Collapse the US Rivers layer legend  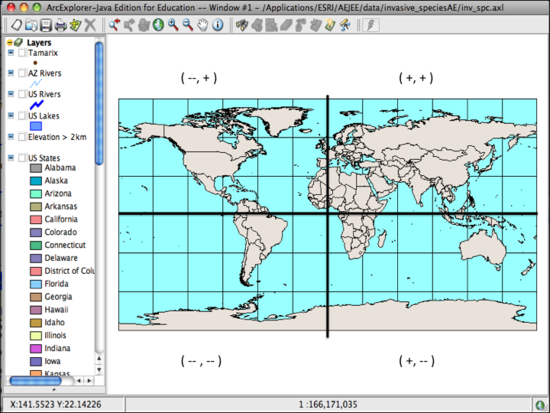(11, 94)
